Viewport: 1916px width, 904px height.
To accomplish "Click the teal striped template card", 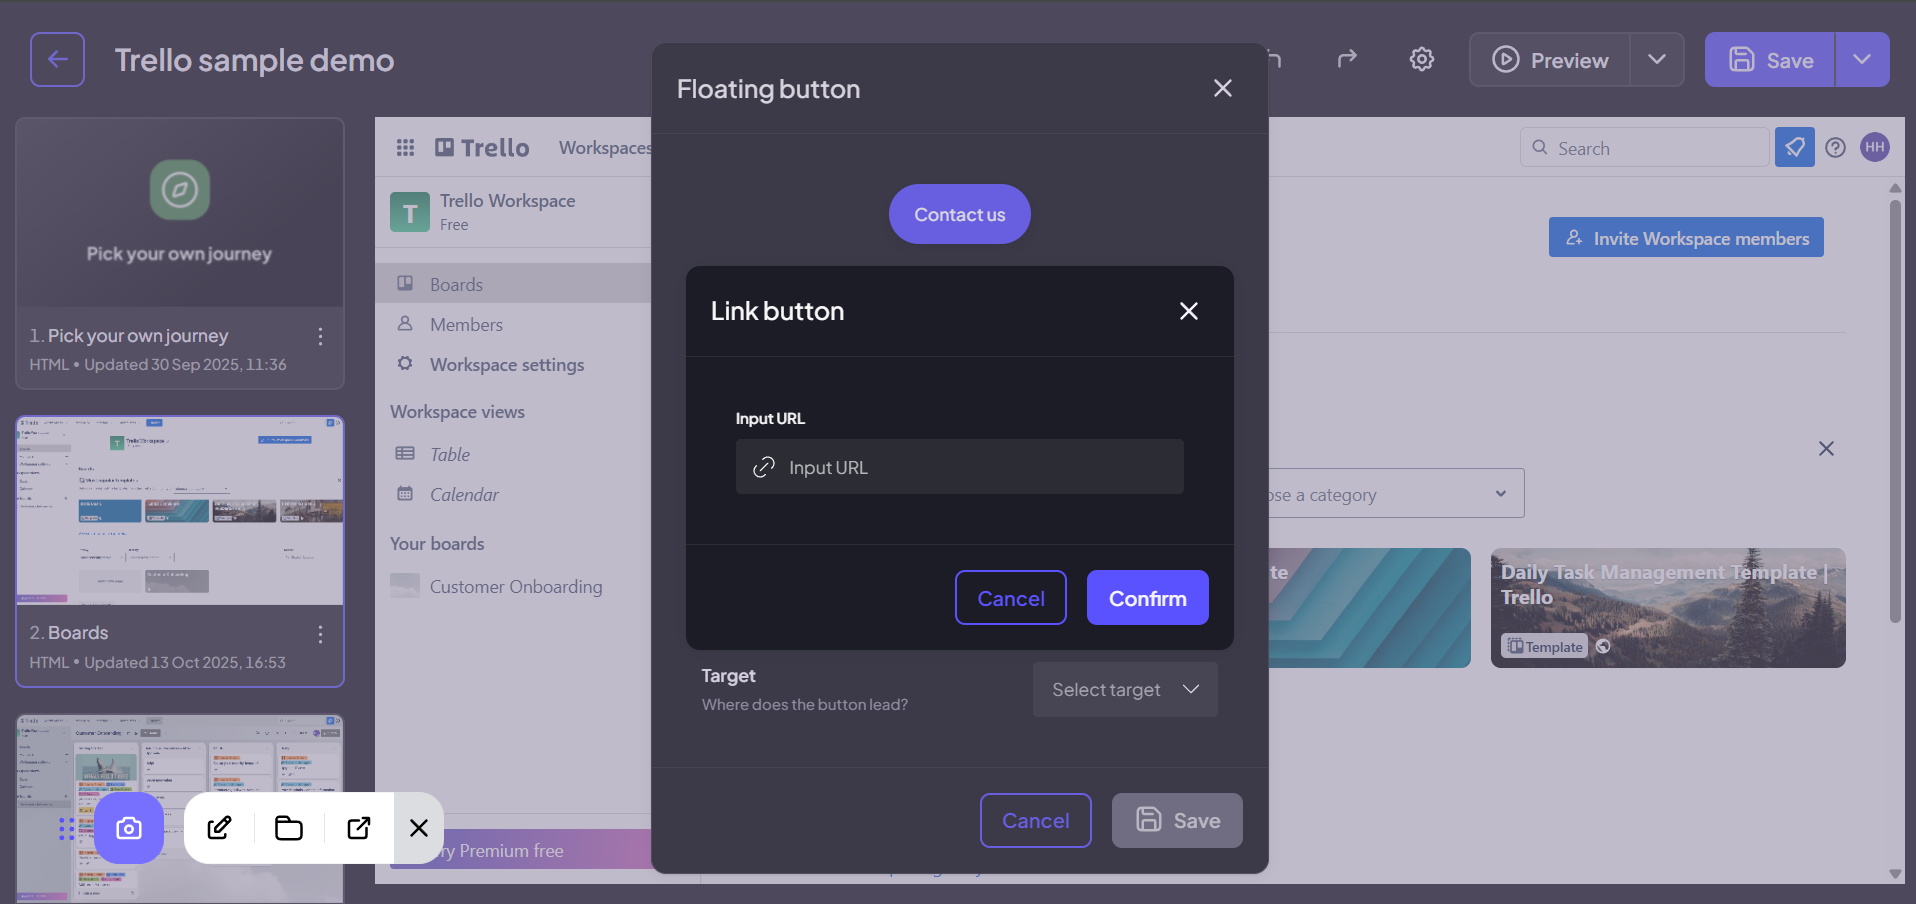I will 1369,607.
